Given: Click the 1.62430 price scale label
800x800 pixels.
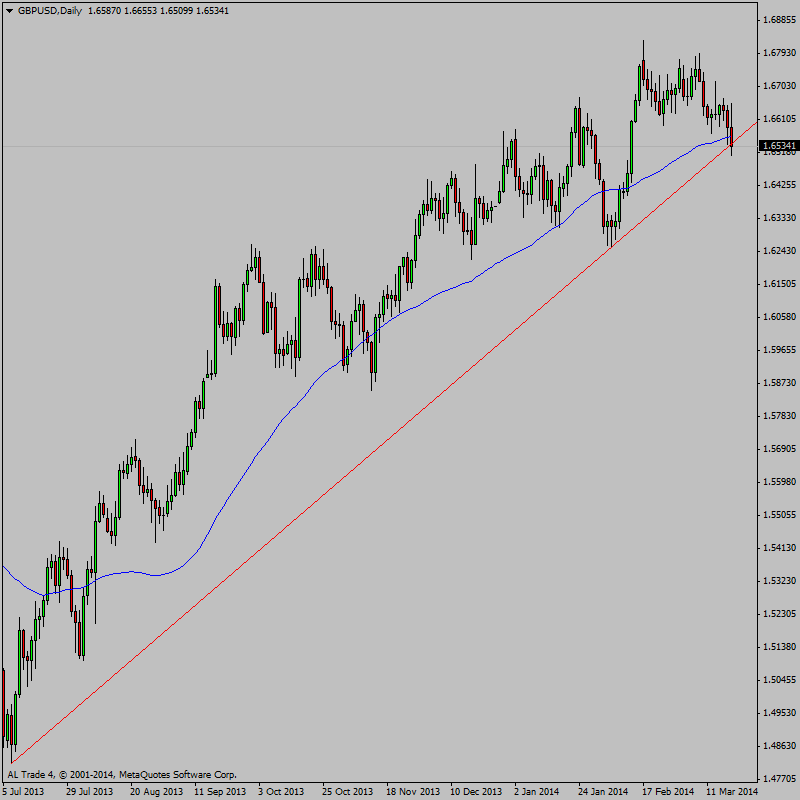Looking at the screenshot, I should click(x=777, y=251).
